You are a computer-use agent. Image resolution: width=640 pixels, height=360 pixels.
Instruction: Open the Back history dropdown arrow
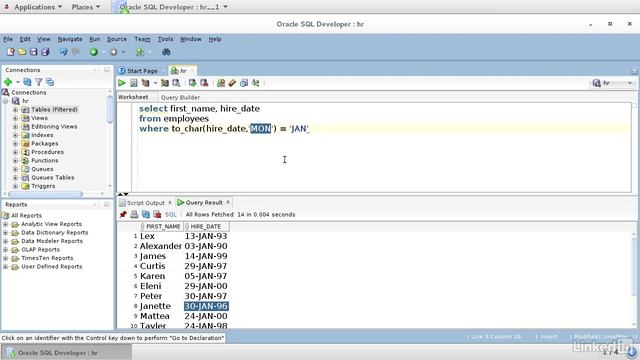104,52
